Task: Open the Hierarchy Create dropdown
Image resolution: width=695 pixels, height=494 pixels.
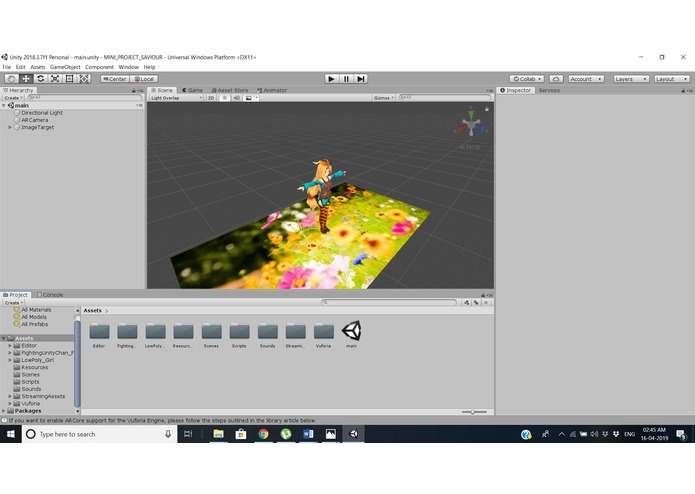Action: click(x=14, y=97)
